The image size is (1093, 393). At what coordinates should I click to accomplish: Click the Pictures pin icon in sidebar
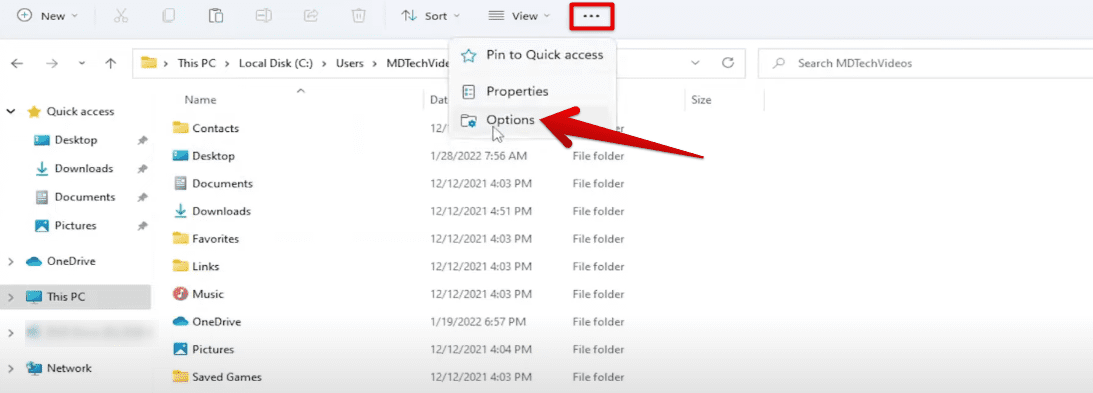click(142, 226)
